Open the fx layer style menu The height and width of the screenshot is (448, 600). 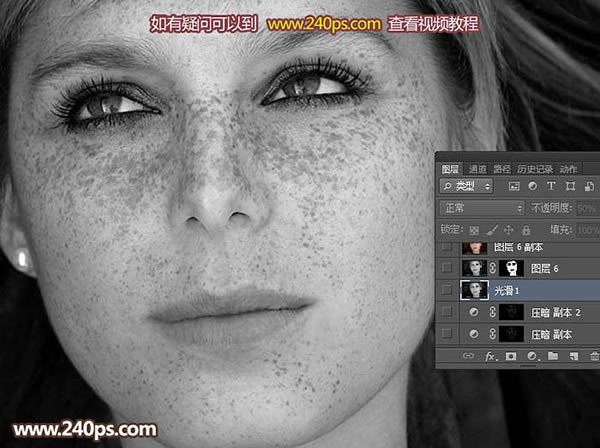click(491, 357)
